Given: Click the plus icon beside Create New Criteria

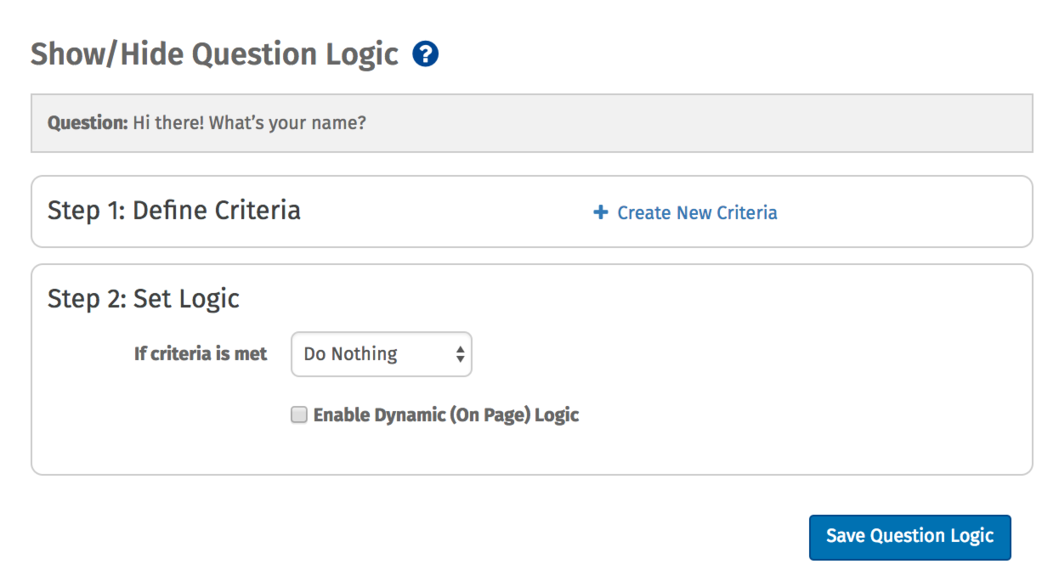Looking at the screenshot, I should pos(600,212).
